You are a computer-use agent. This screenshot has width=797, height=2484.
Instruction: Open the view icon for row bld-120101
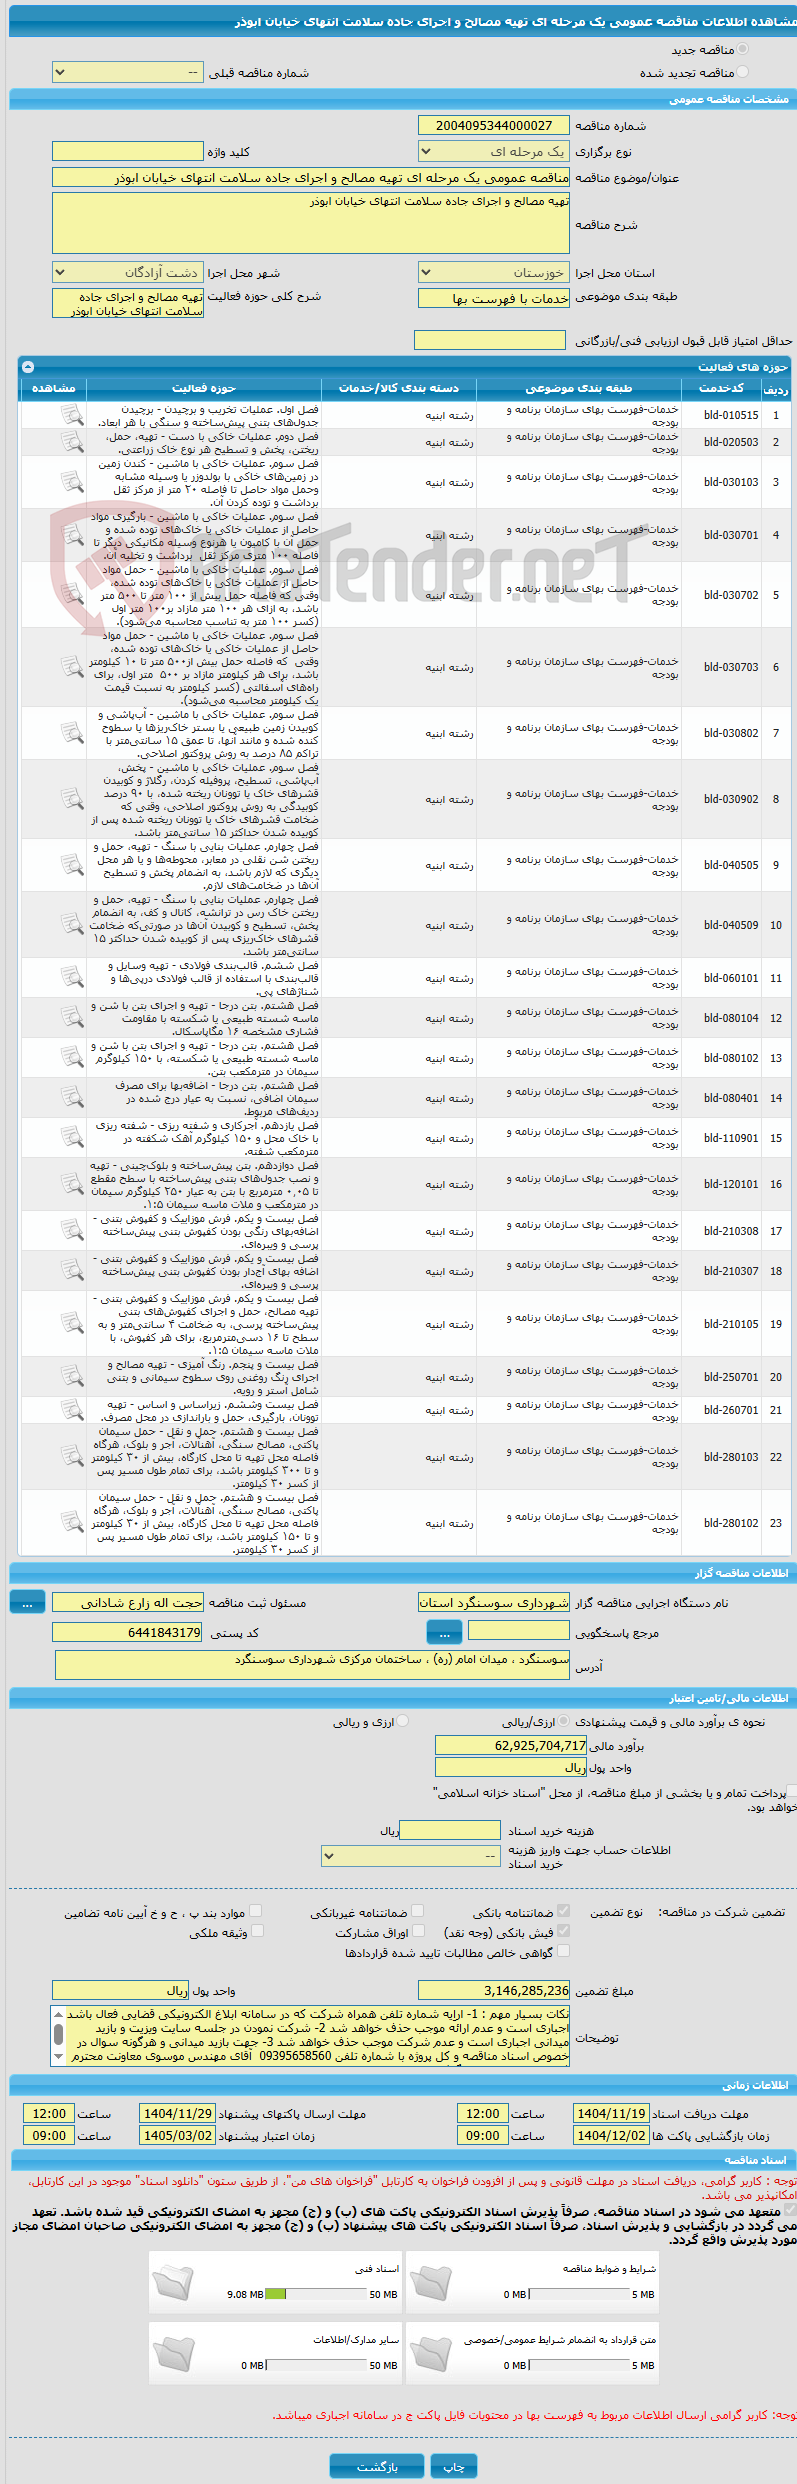(x=72, y=1184)
